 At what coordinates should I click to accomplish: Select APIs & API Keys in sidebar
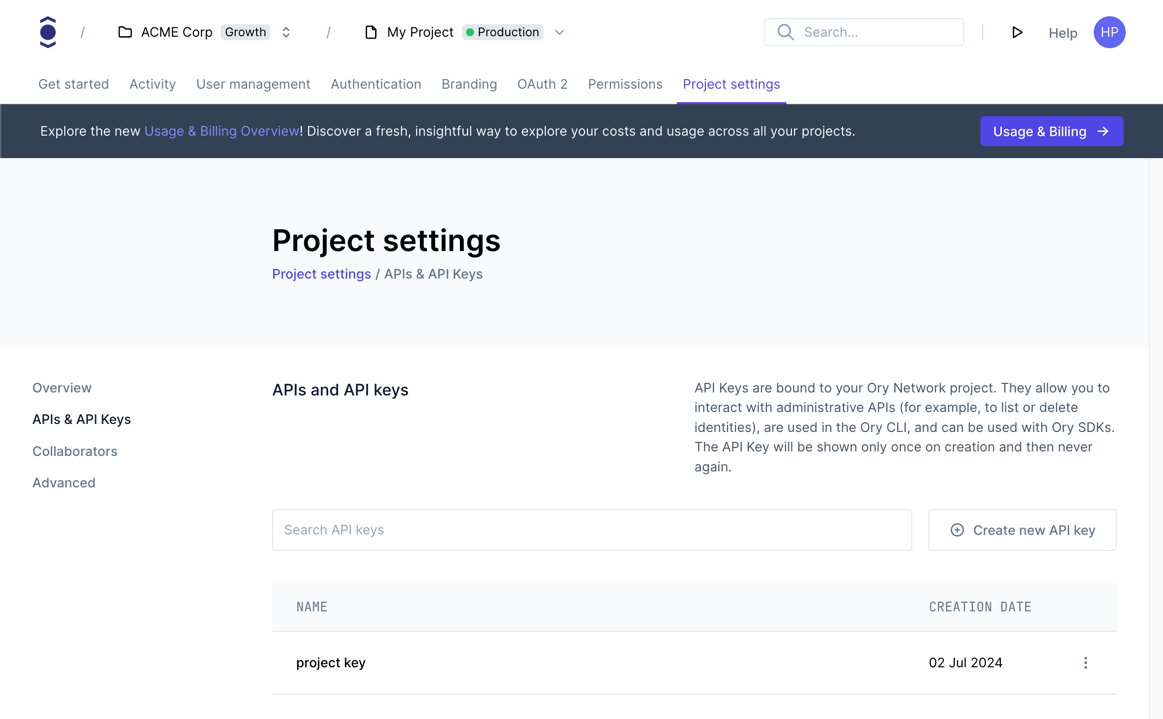82,419
